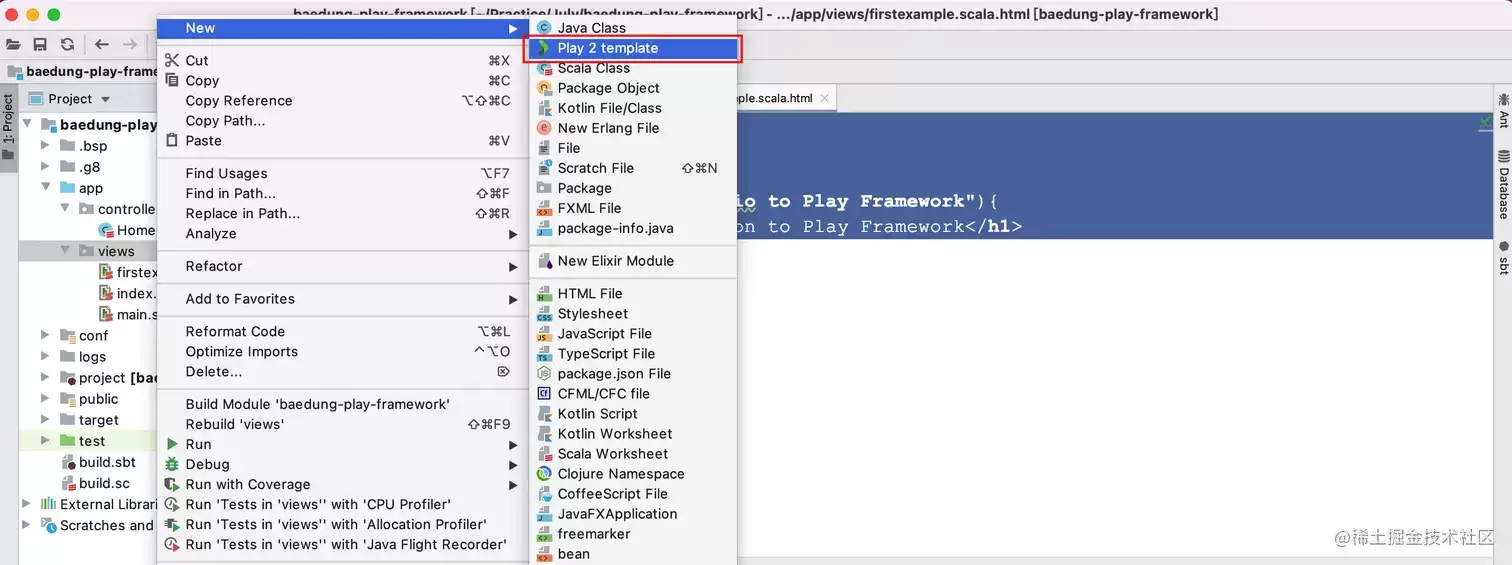Open Run with Coverage submenu
This screenshot has height=565, width=1512.
[x=343, y=485]
